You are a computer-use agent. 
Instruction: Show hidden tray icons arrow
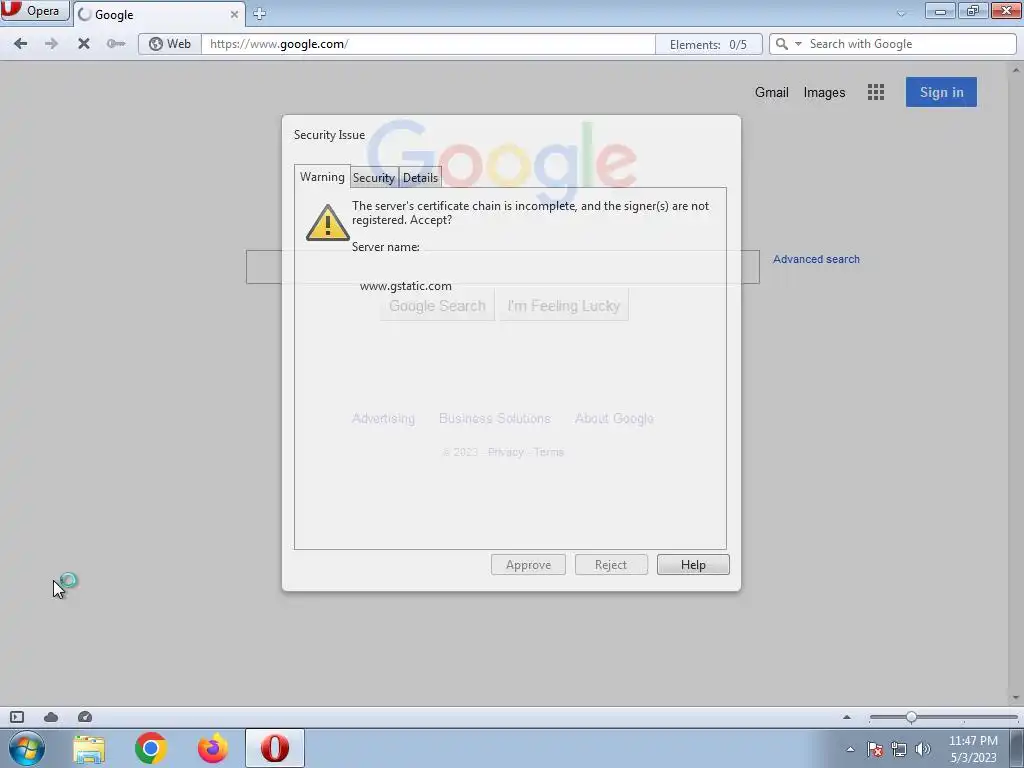[x=850, y=749]
